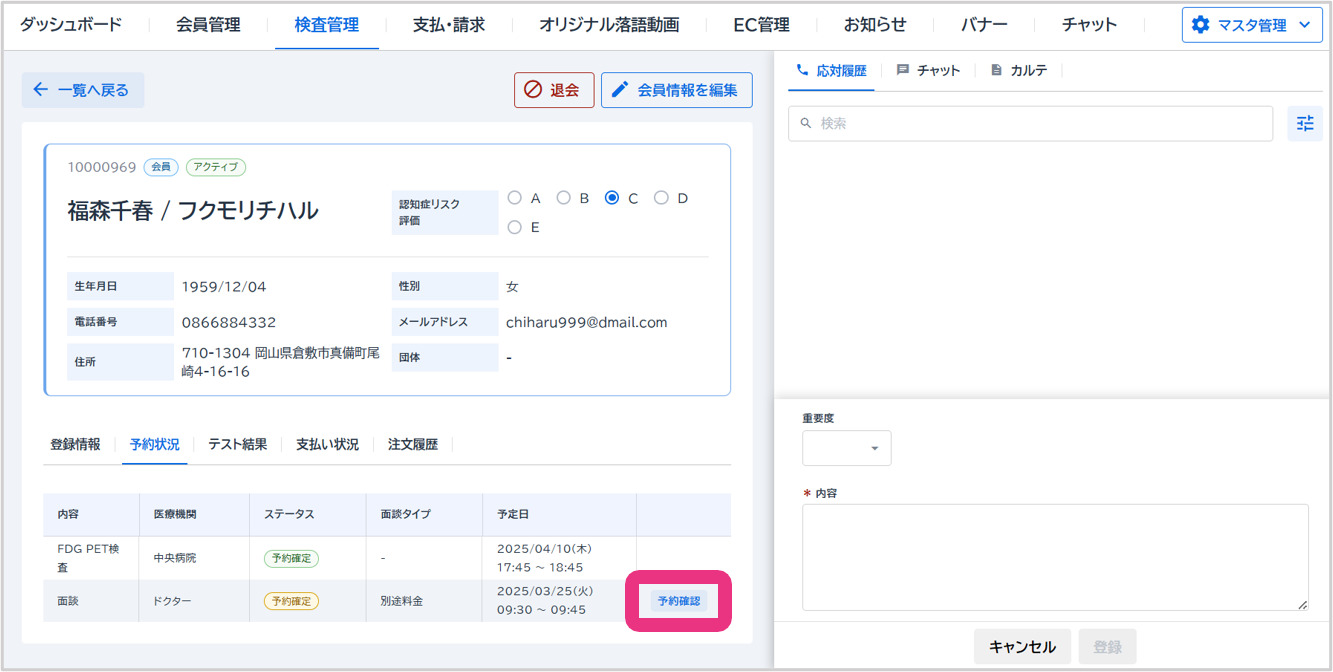
Task: Select dementia risk rating D
Action: tap(661, 198)
